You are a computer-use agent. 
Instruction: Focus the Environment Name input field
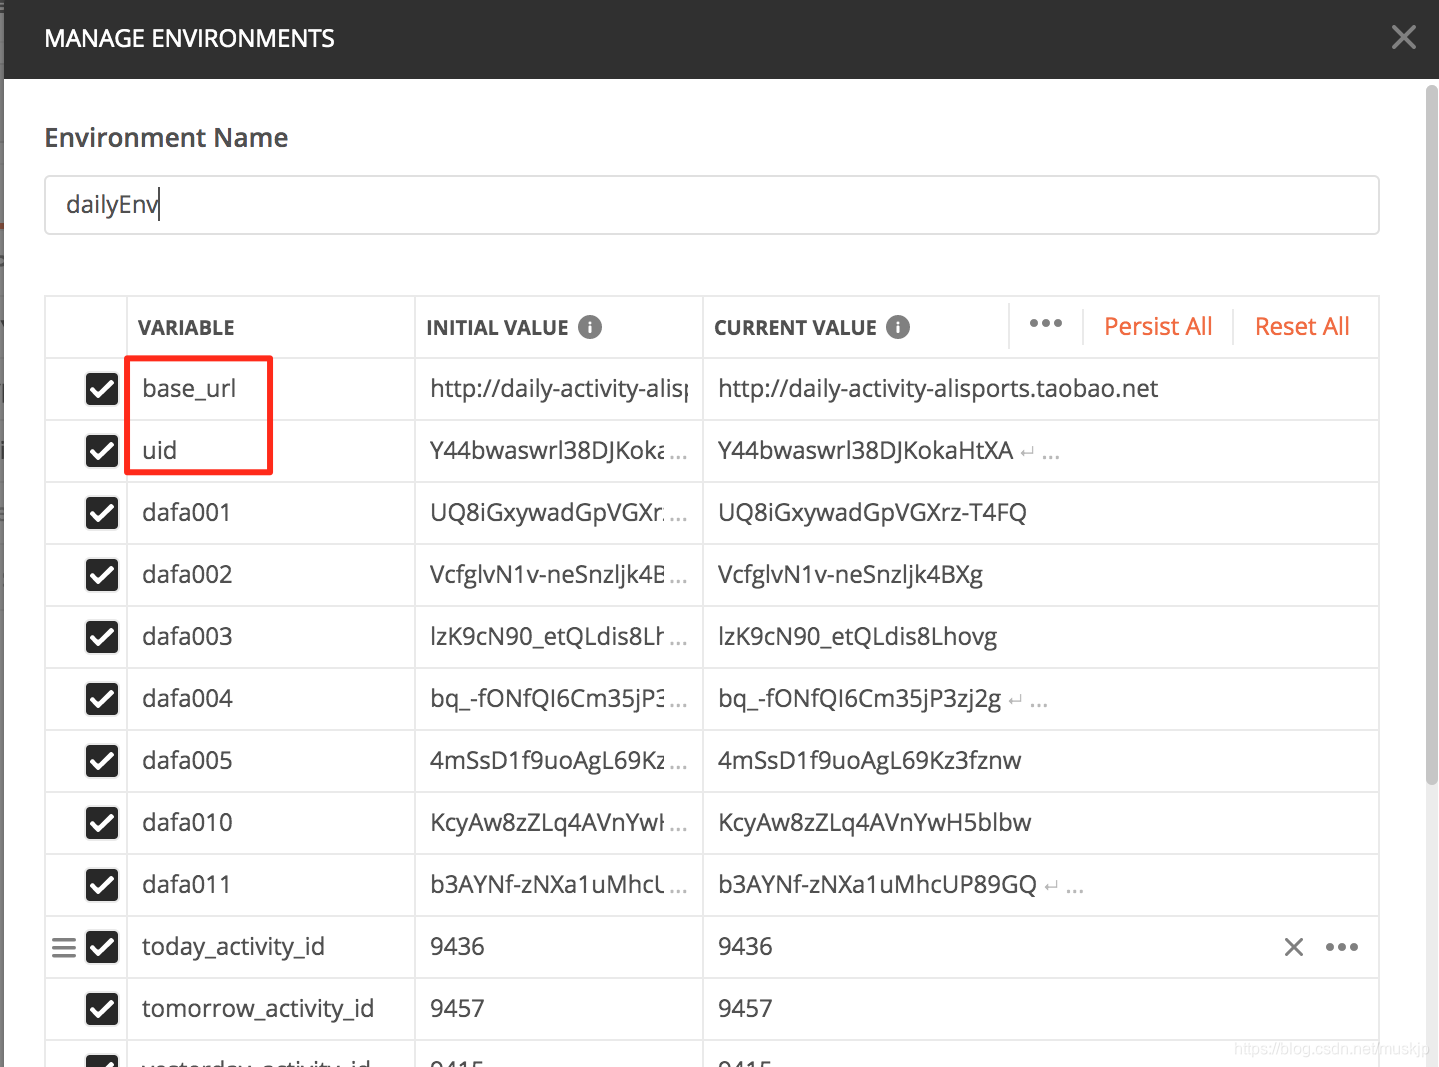[x=712, y=205]
